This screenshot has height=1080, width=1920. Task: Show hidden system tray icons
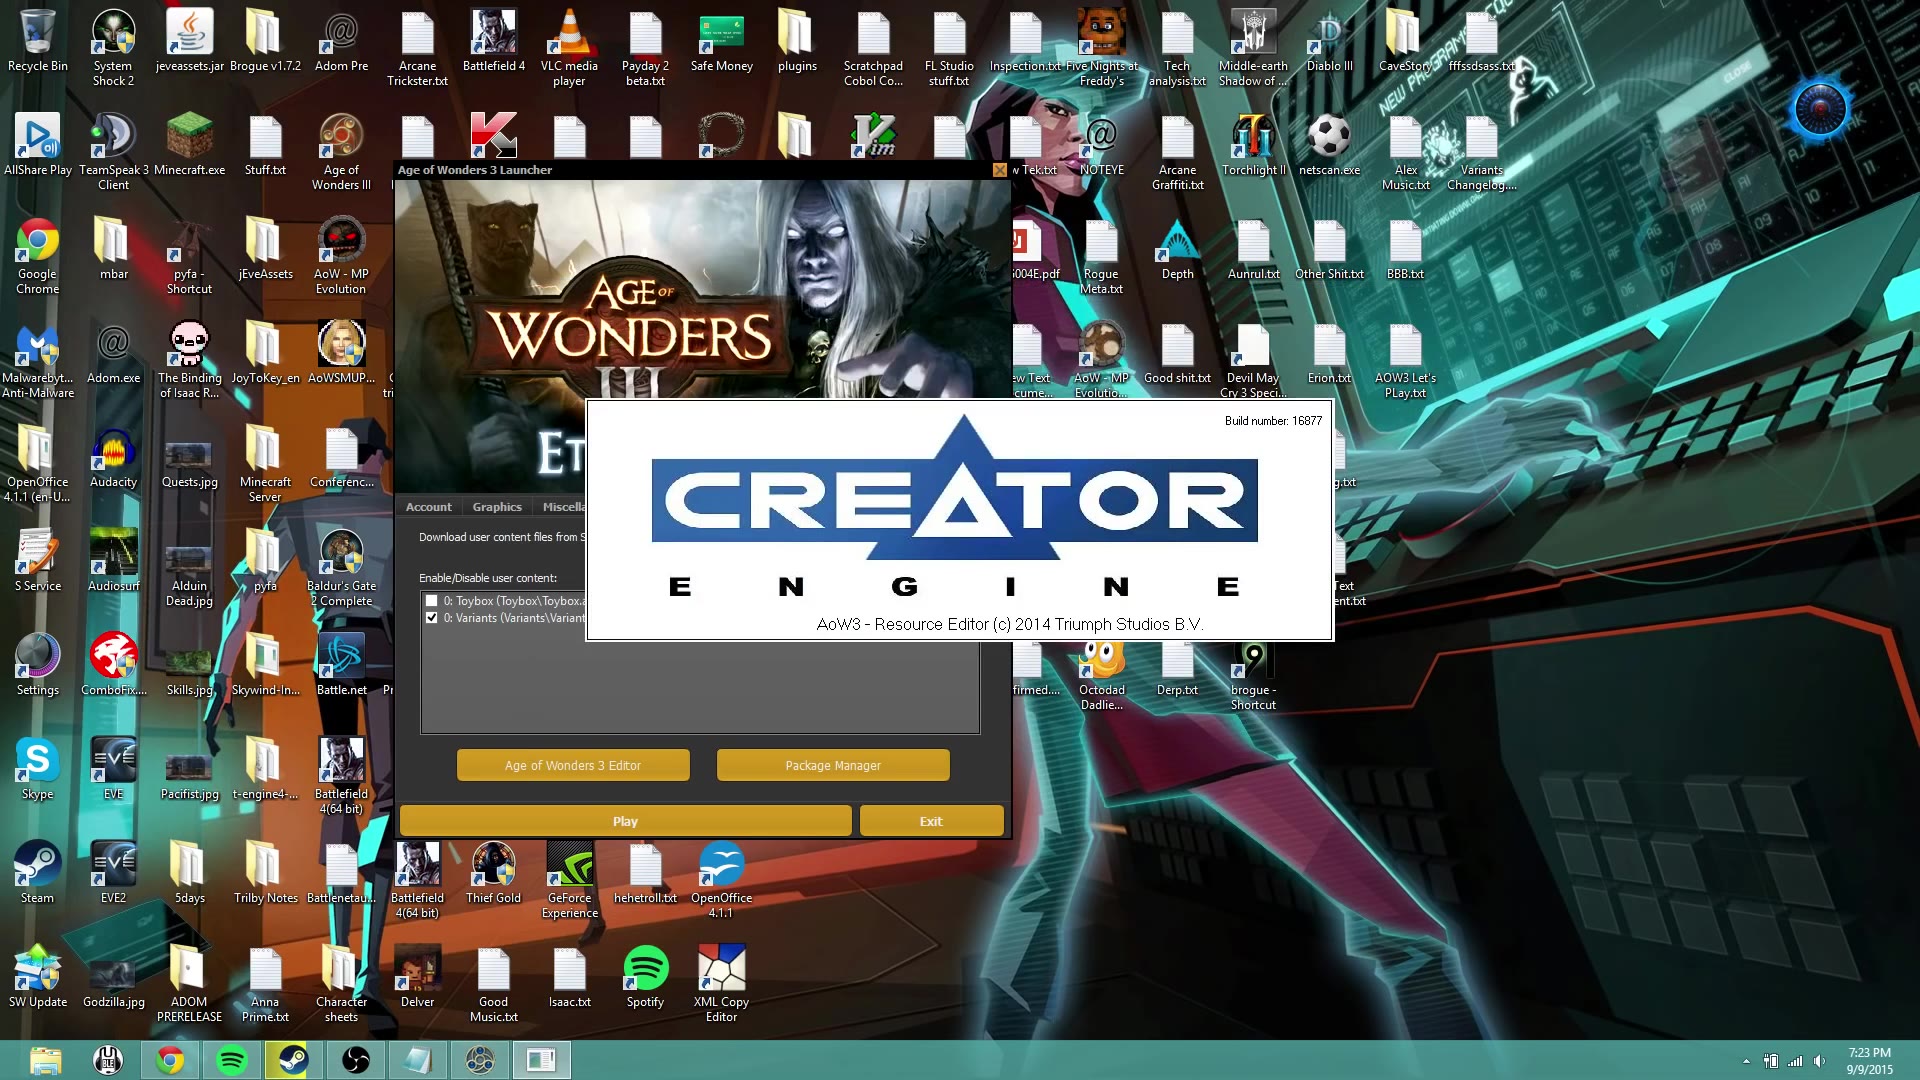[1747, 1061]
